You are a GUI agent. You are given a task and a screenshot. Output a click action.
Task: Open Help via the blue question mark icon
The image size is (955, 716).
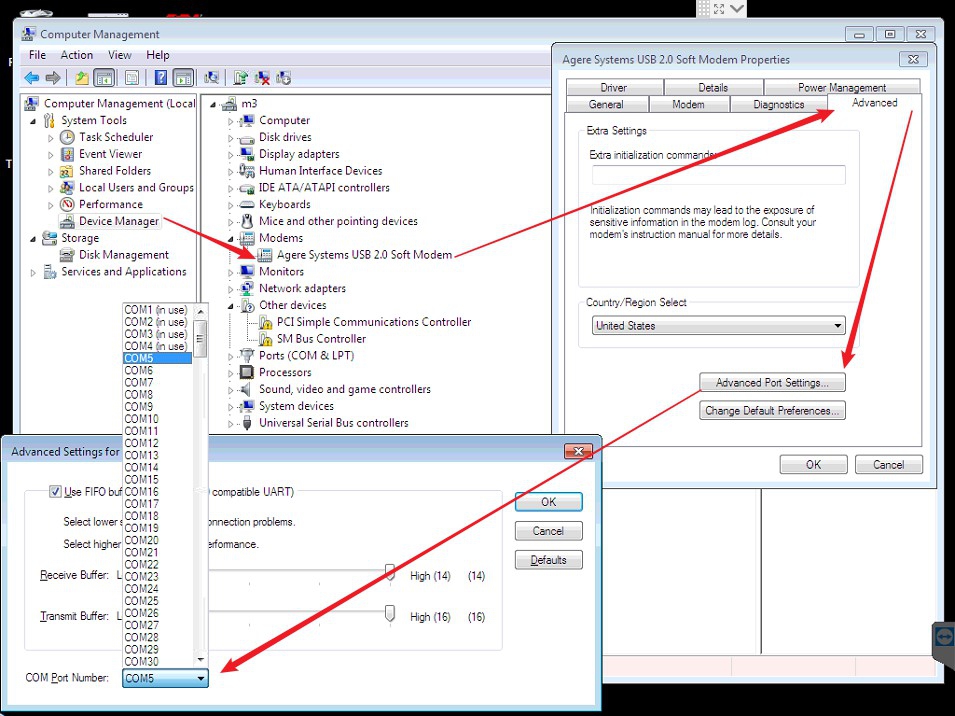coord(161,78)
